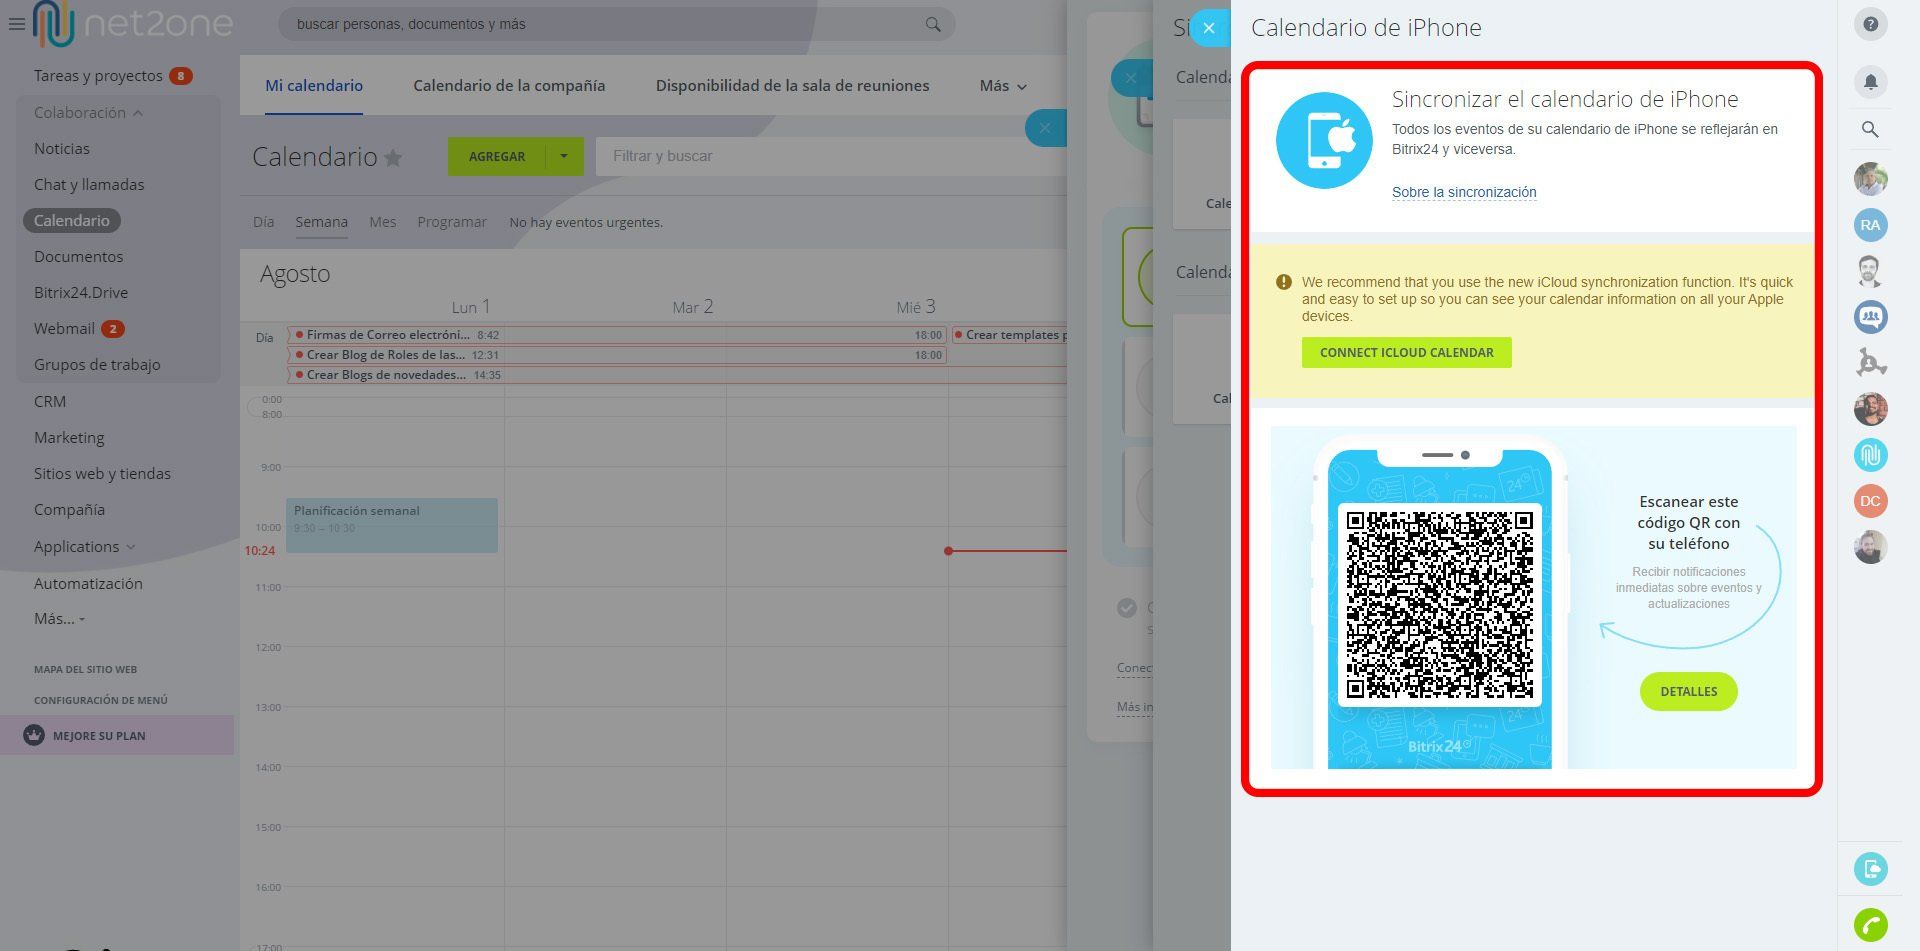Open notifications bell icon

point(1870,81)
